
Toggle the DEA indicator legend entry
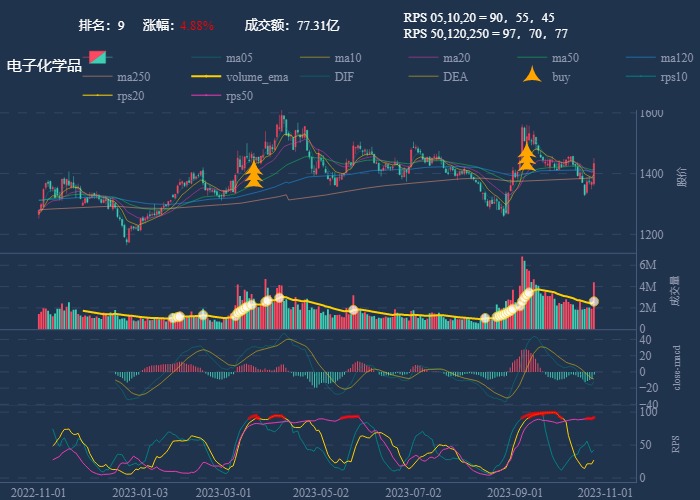[x=455, y=77]
